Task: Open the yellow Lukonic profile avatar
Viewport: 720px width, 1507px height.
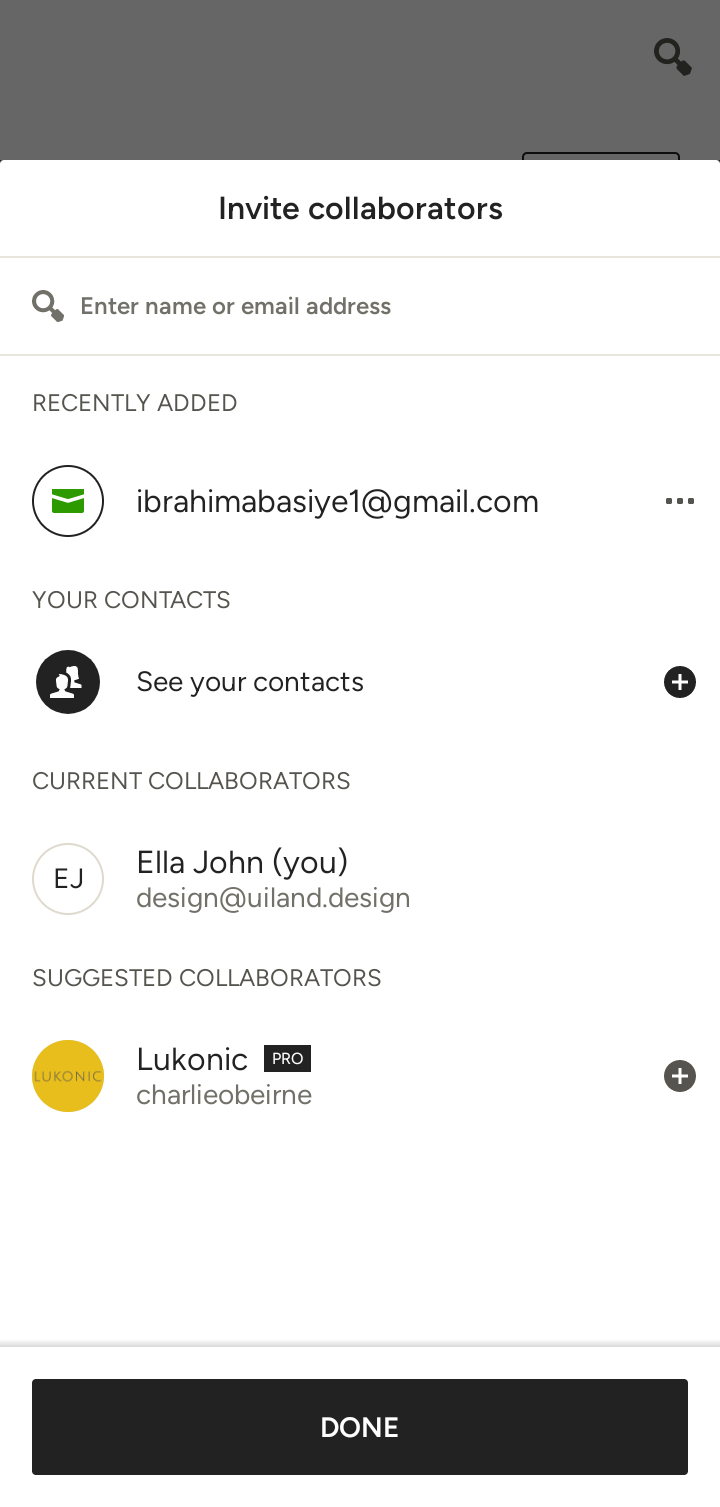Action: pyautogui.click(x=68, y=1076)
